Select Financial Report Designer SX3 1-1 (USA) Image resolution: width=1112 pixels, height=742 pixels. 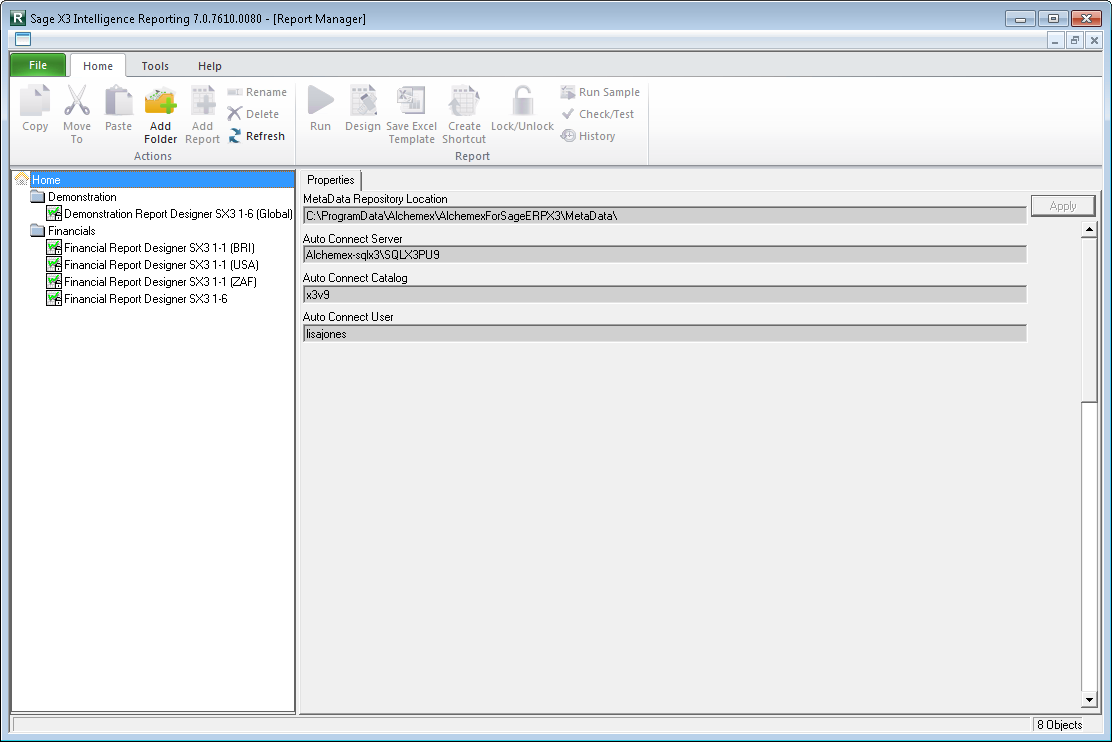coord(161,265)
